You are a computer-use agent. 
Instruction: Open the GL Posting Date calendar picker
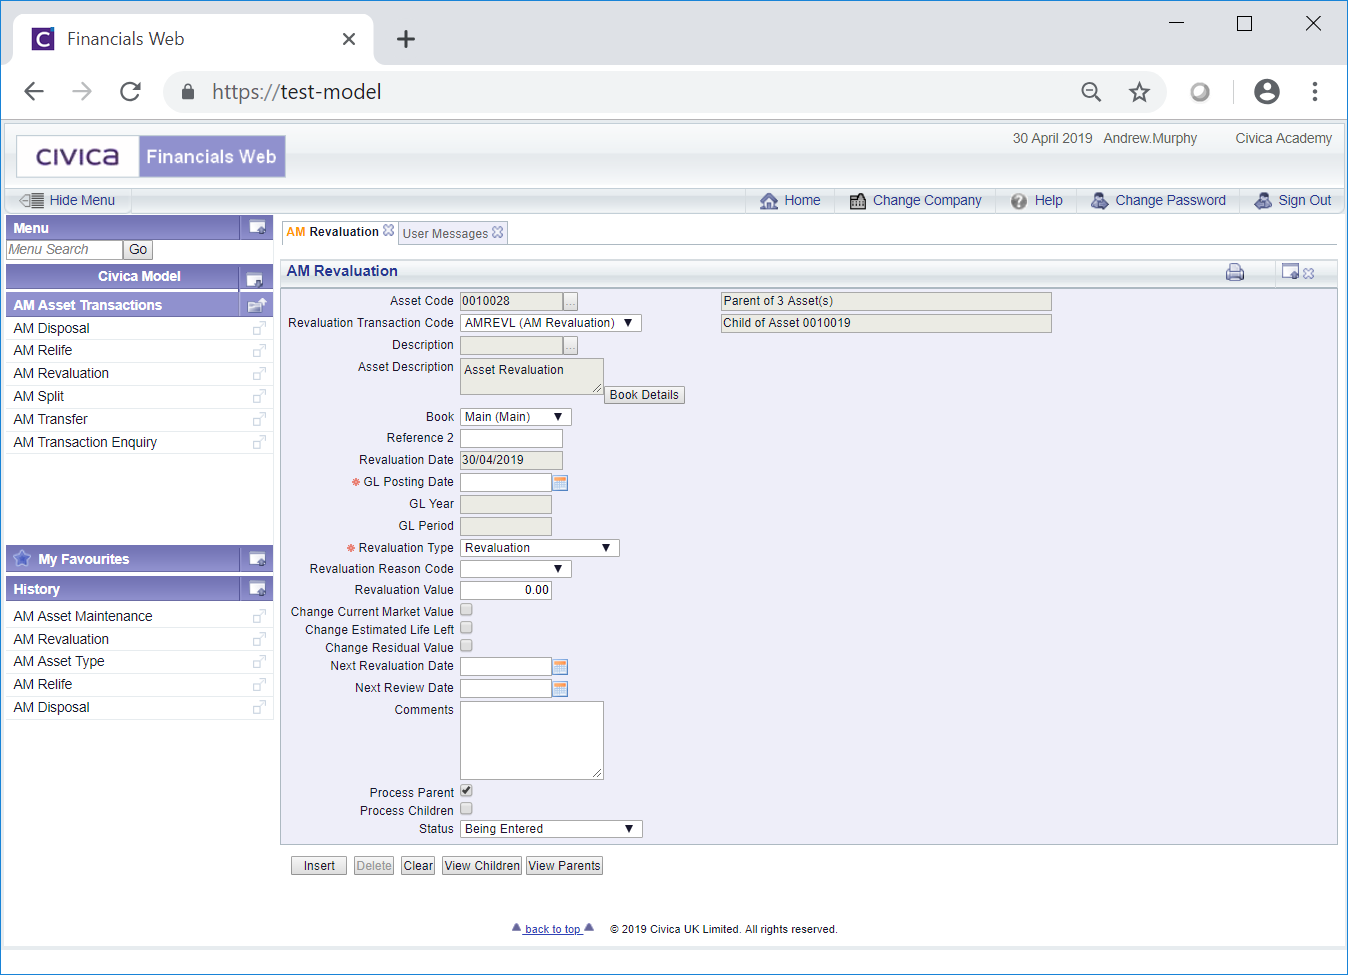click(560, 482)
